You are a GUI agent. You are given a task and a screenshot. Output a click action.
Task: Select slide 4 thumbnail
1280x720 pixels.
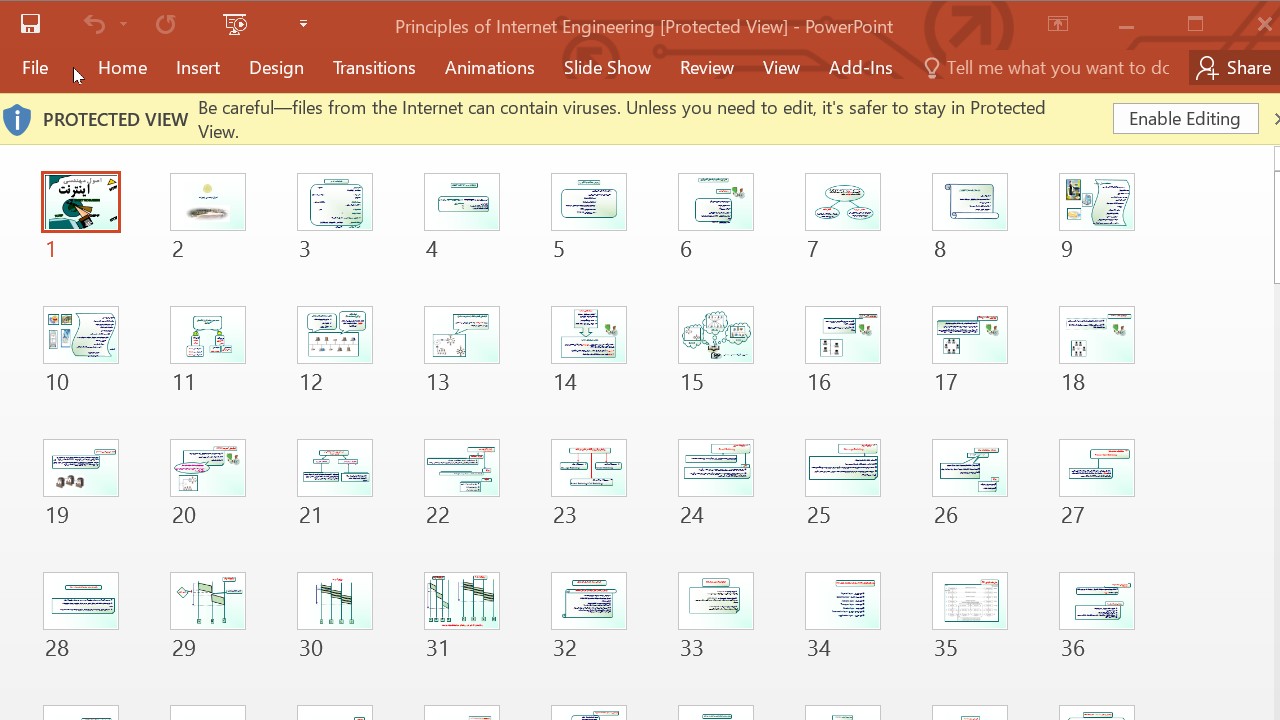(462, 202)
